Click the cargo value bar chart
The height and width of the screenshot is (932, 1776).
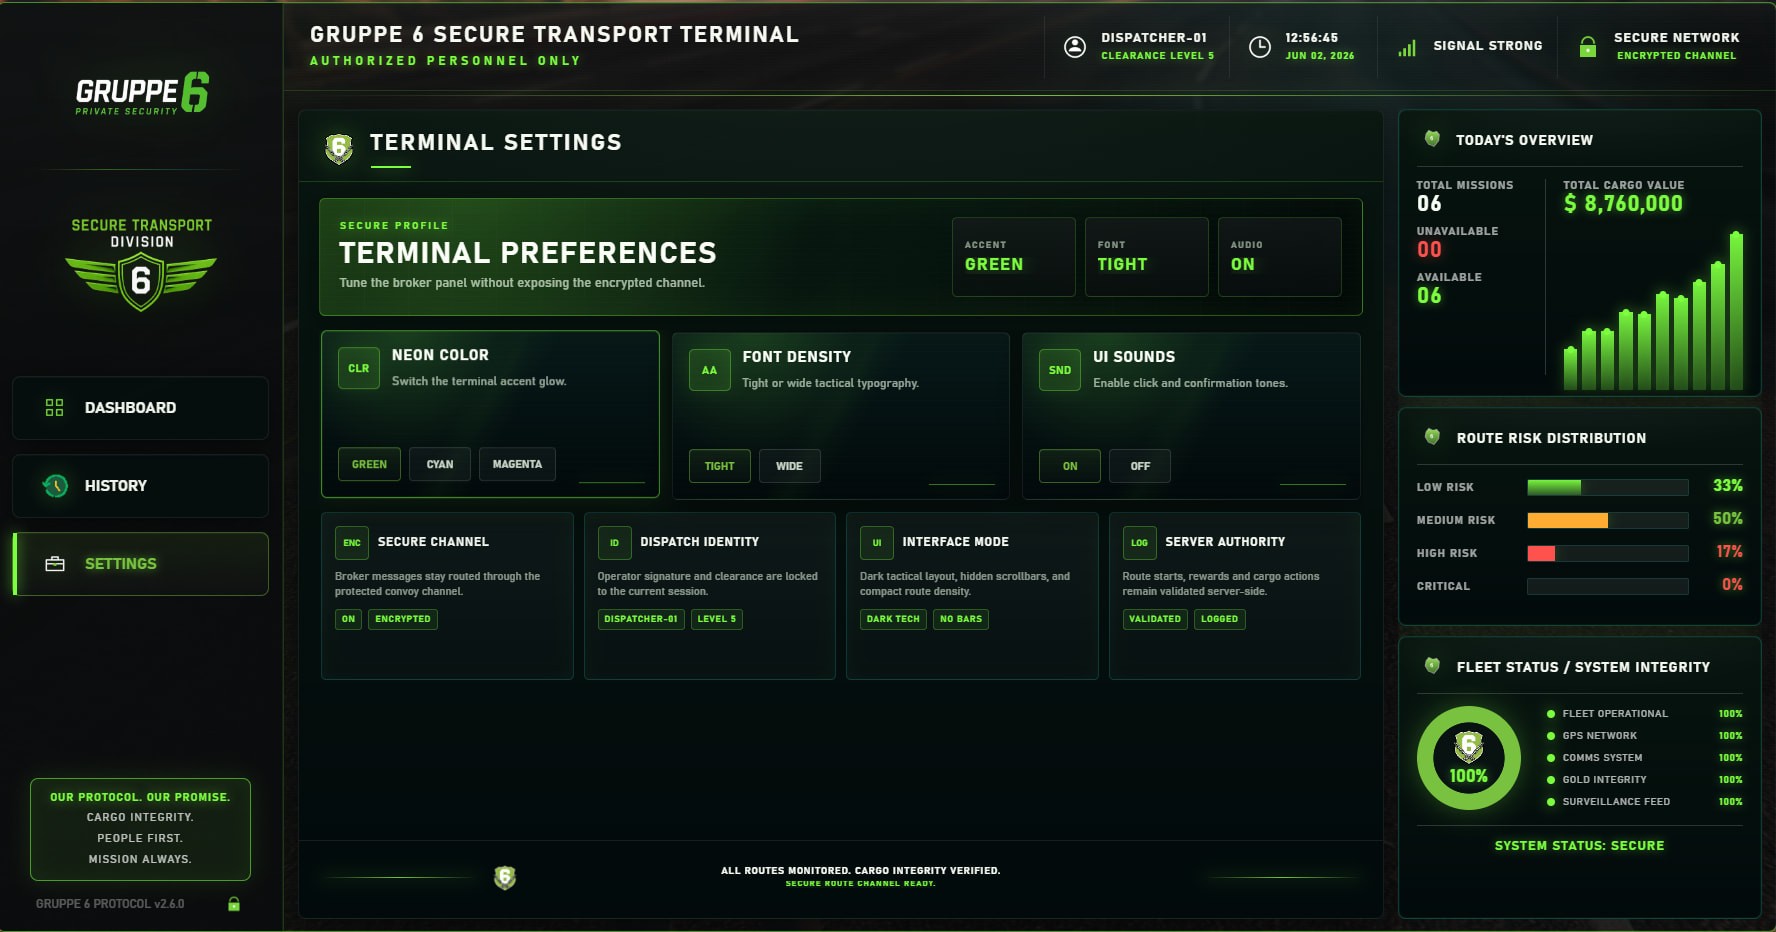pos(1653,311)
